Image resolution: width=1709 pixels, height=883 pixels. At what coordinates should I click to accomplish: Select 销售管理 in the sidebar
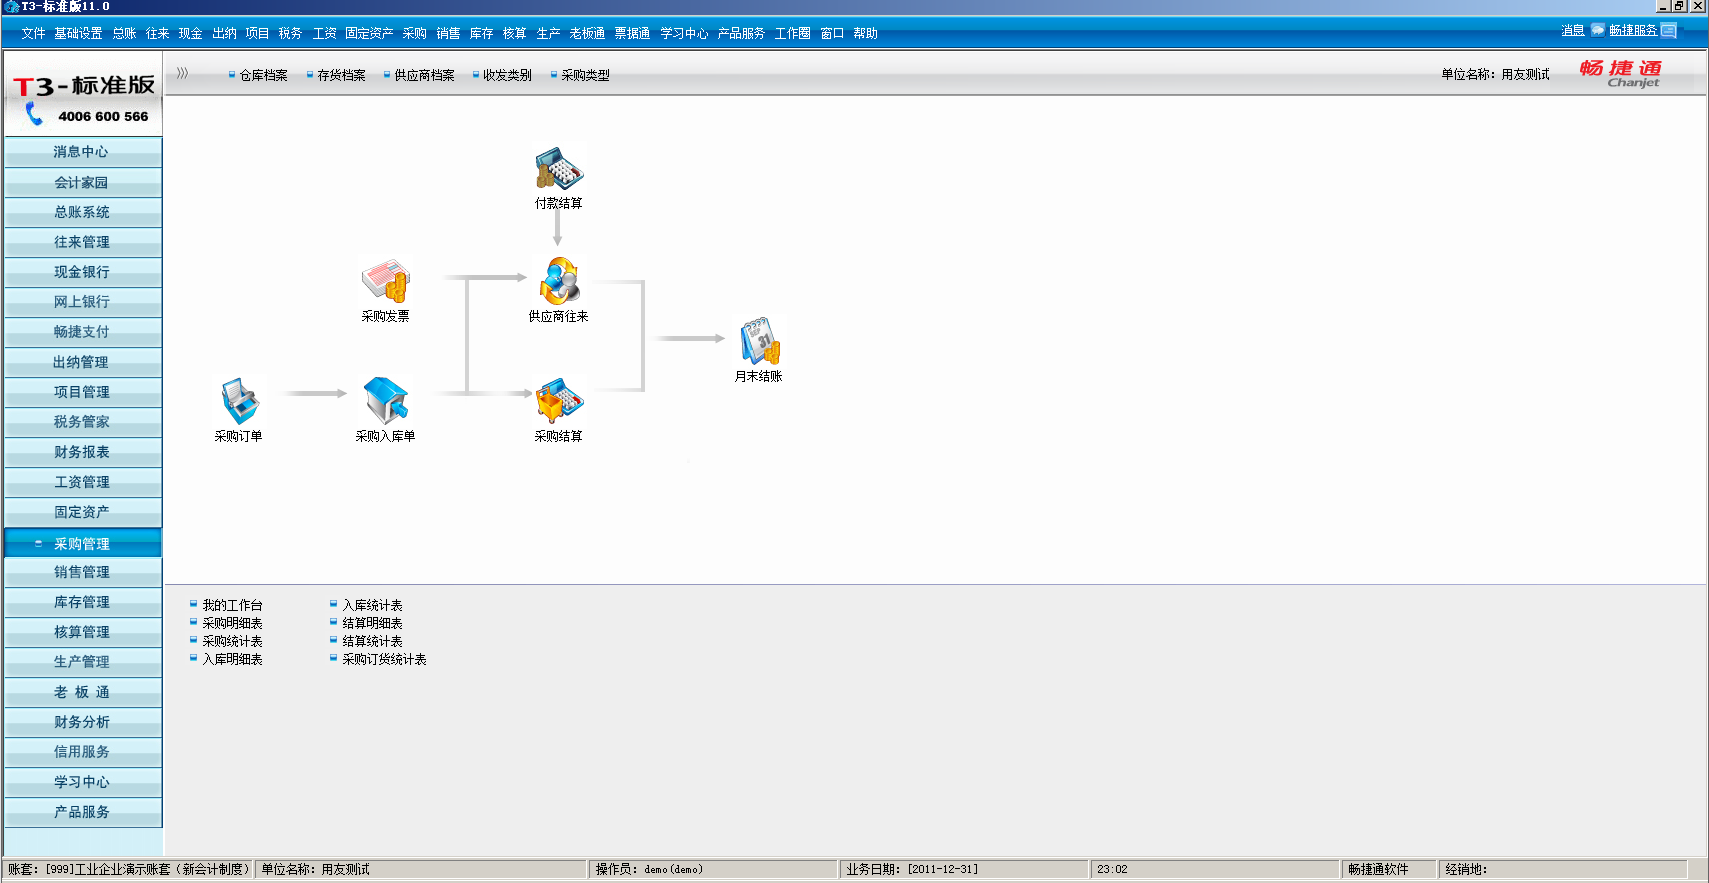coord(83,572)
